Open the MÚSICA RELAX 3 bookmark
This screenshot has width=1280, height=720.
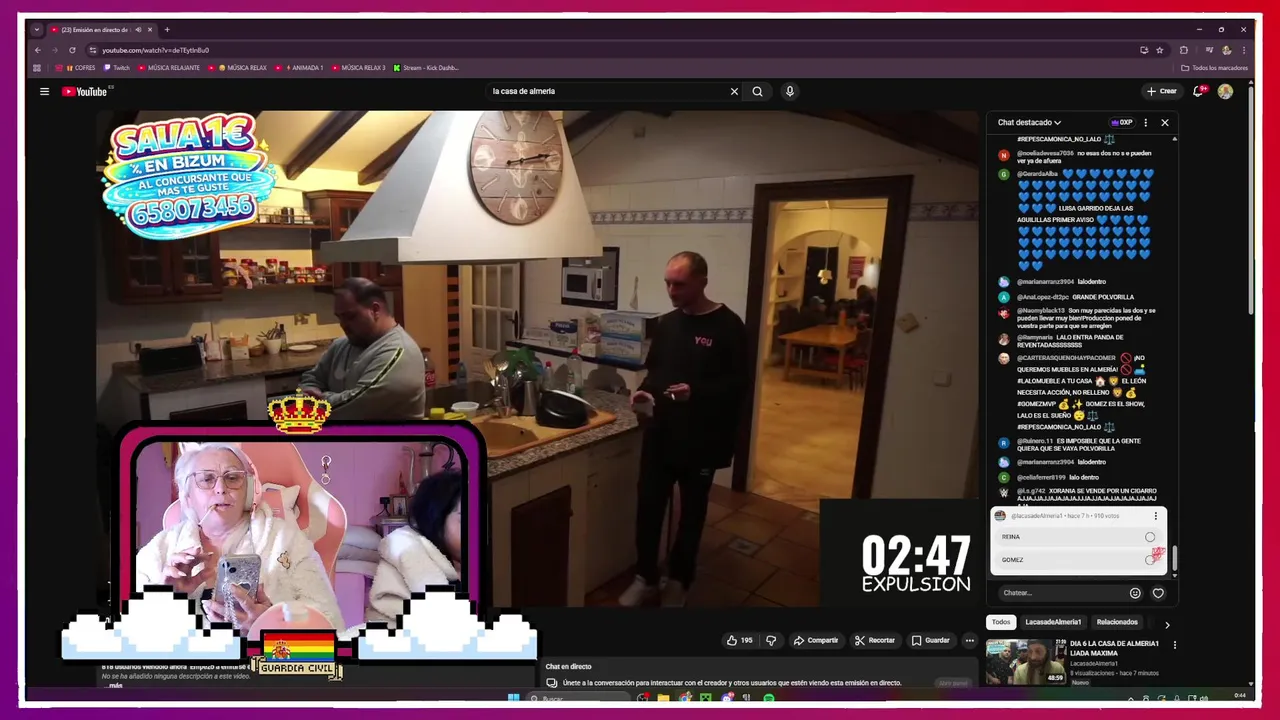(x=358, y=68)
